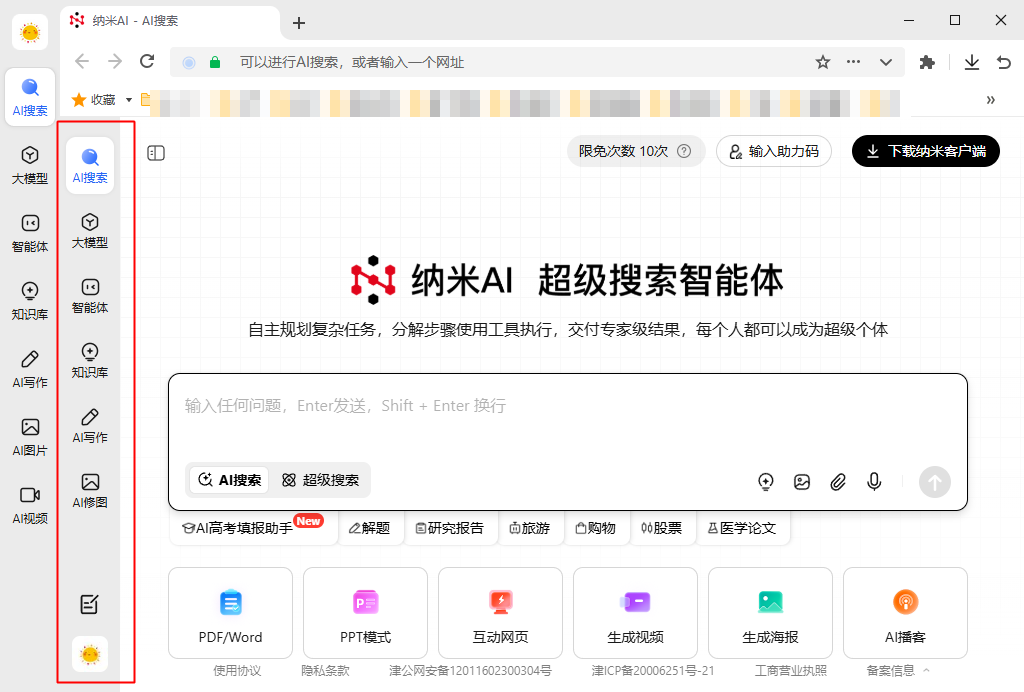Open AI视频 in the browser sidebar
The image size is (1024, 692).
30,505
